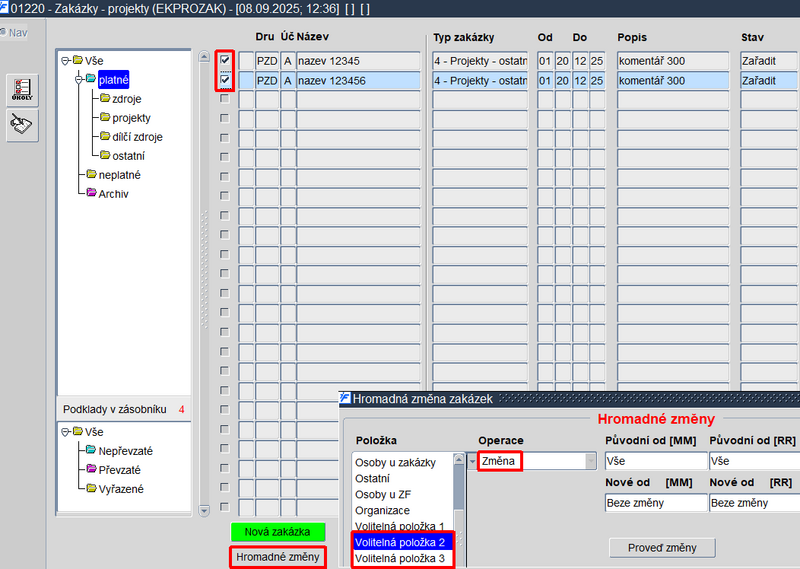Select neplatné in the tree
The image size is (800, 569).
tap(119, 175)
